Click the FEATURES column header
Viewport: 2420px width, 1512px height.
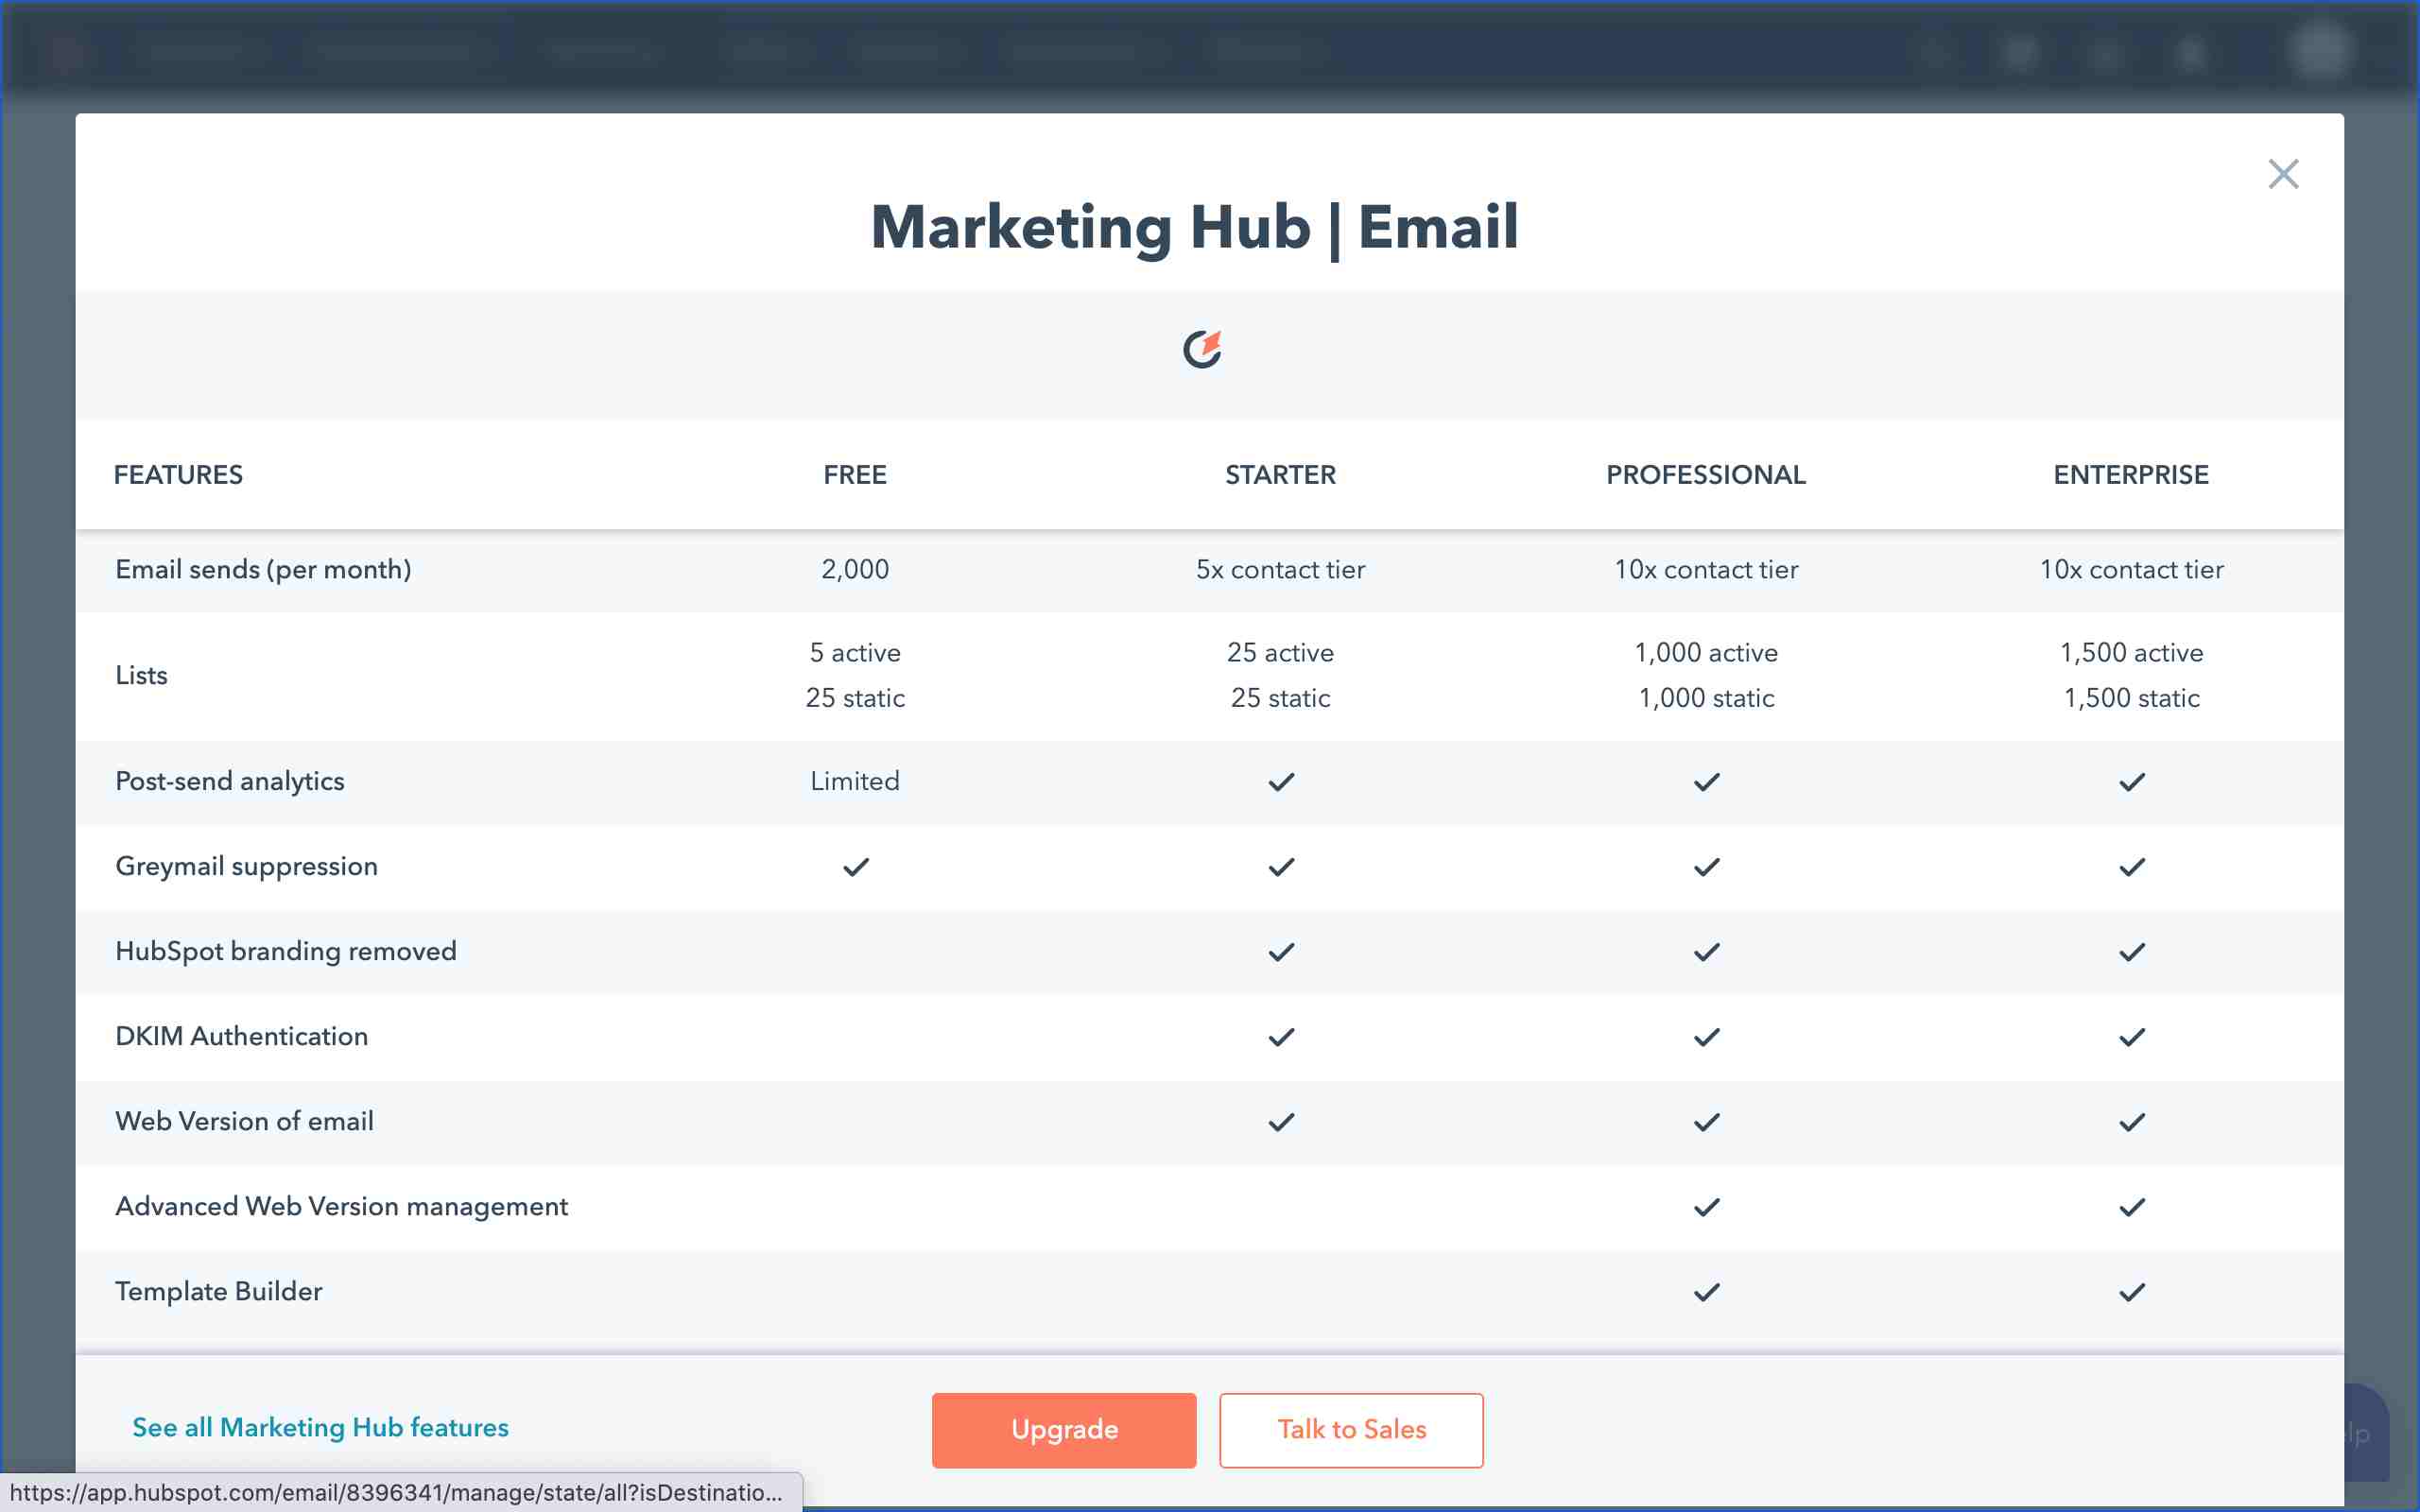(x=178, y=474)
